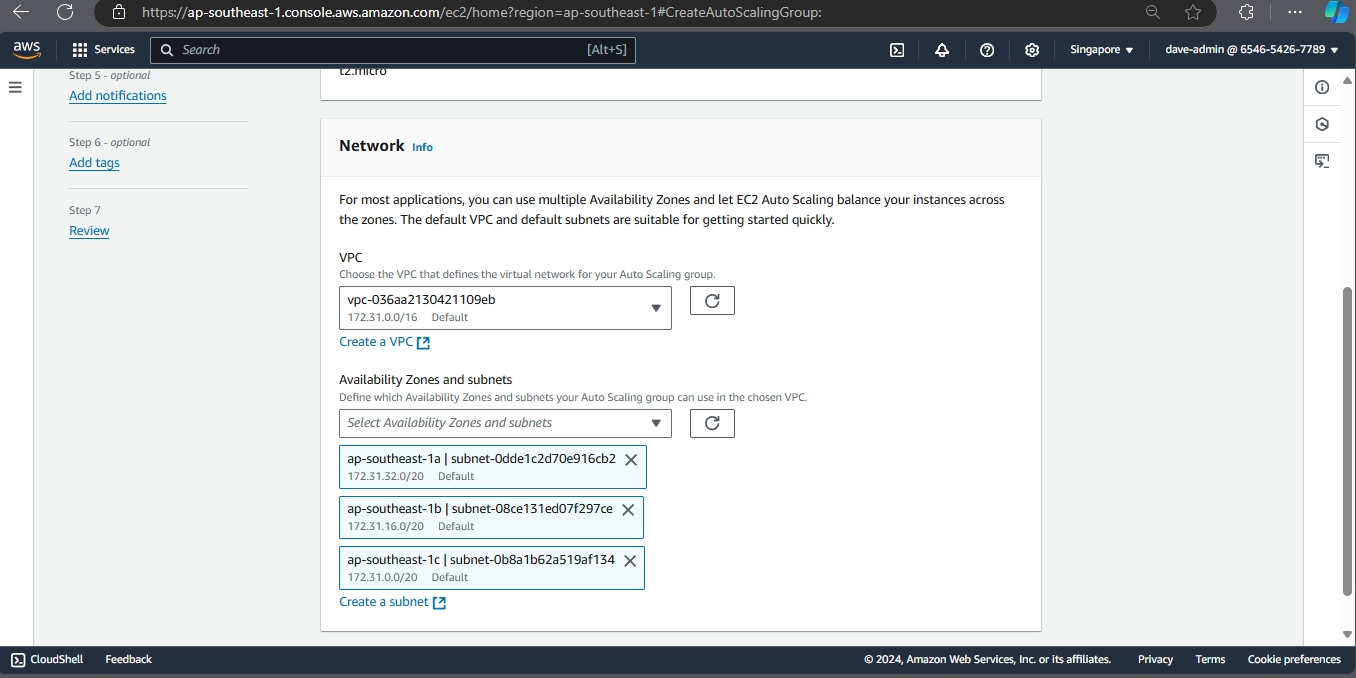The width and height of the screenshot is (1356, 678).
Task: Remove the ap-southeast-1a subnet selection
Action: pyautogui.click(x=631, y=460)
